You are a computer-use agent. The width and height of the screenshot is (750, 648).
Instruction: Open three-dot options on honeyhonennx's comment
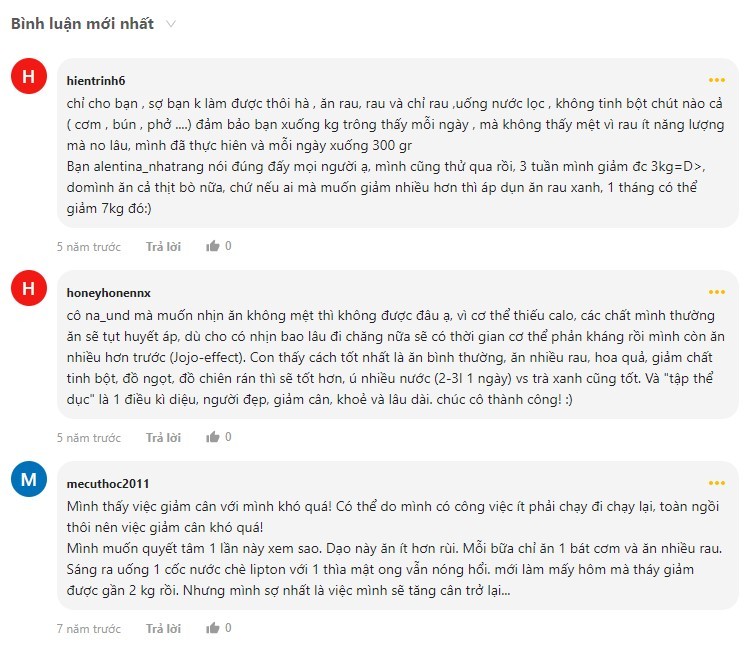(x=717, y=292)
